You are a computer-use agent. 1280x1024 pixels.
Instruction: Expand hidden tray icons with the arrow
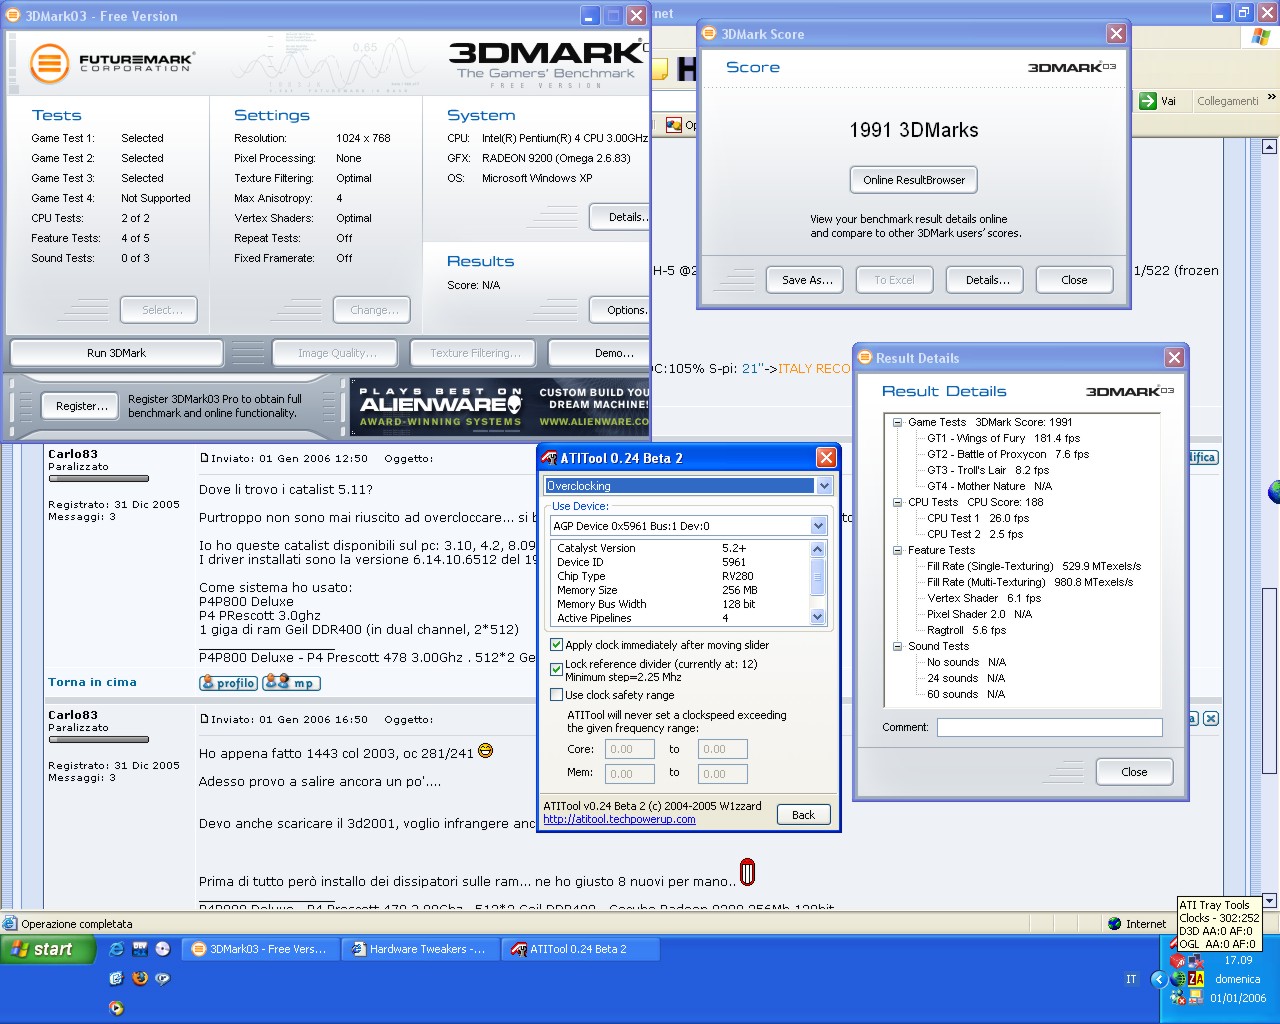[1159, 979]
